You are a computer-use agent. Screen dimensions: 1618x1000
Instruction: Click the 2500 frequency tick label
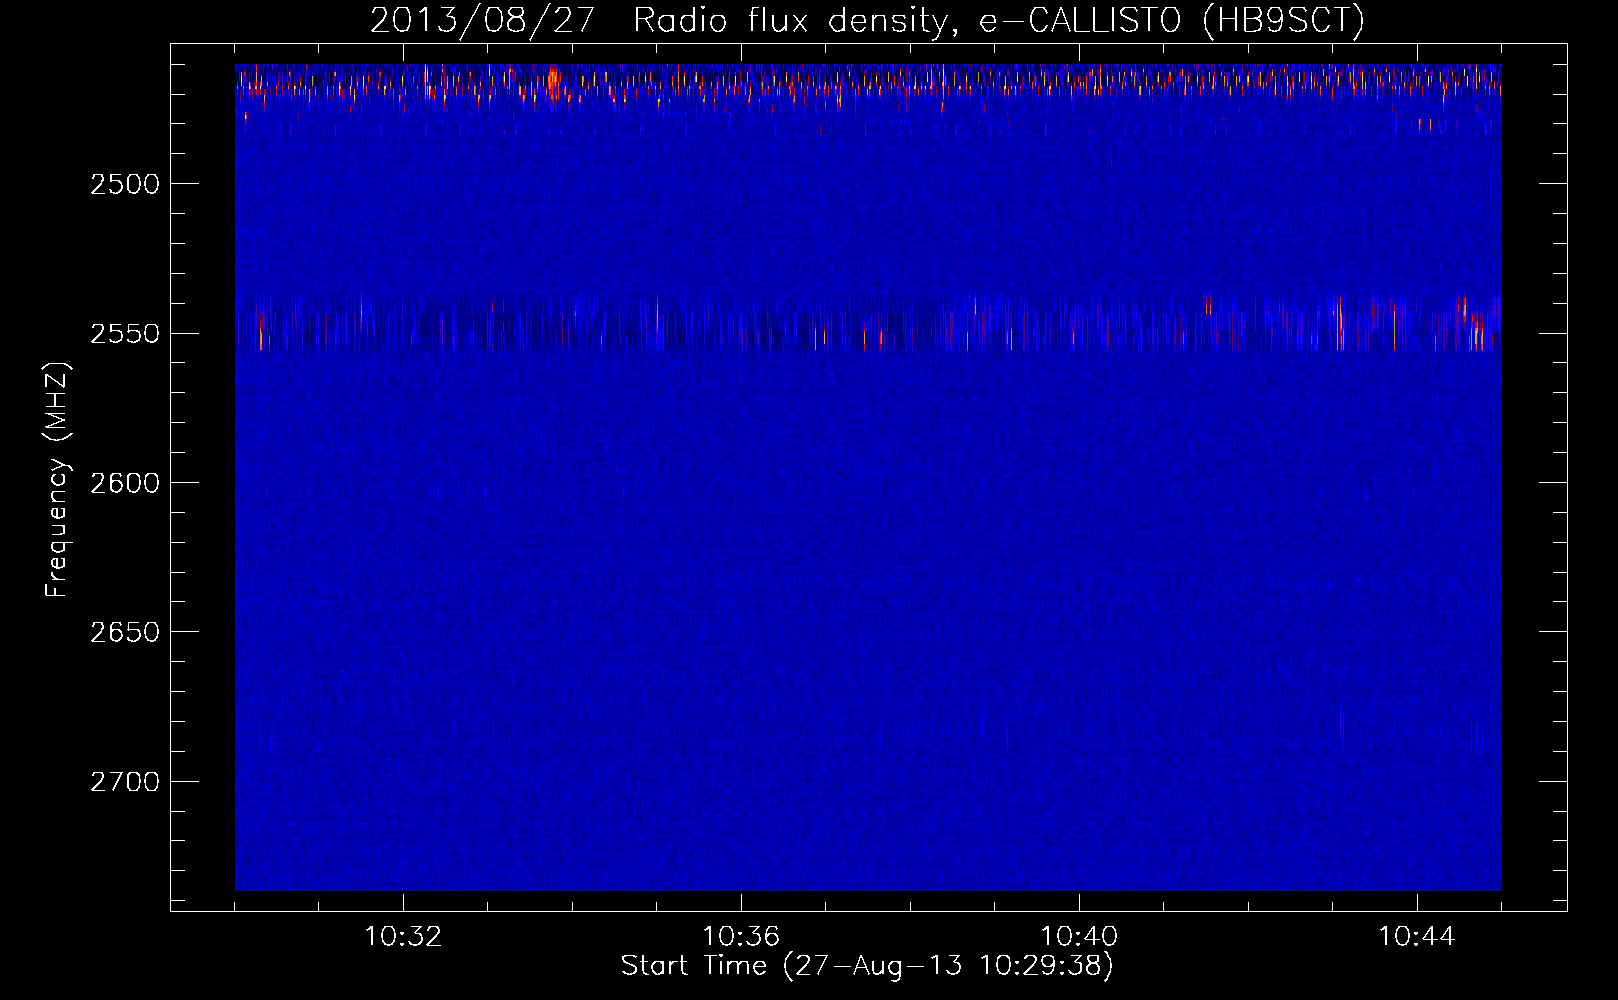click(125, 184)
